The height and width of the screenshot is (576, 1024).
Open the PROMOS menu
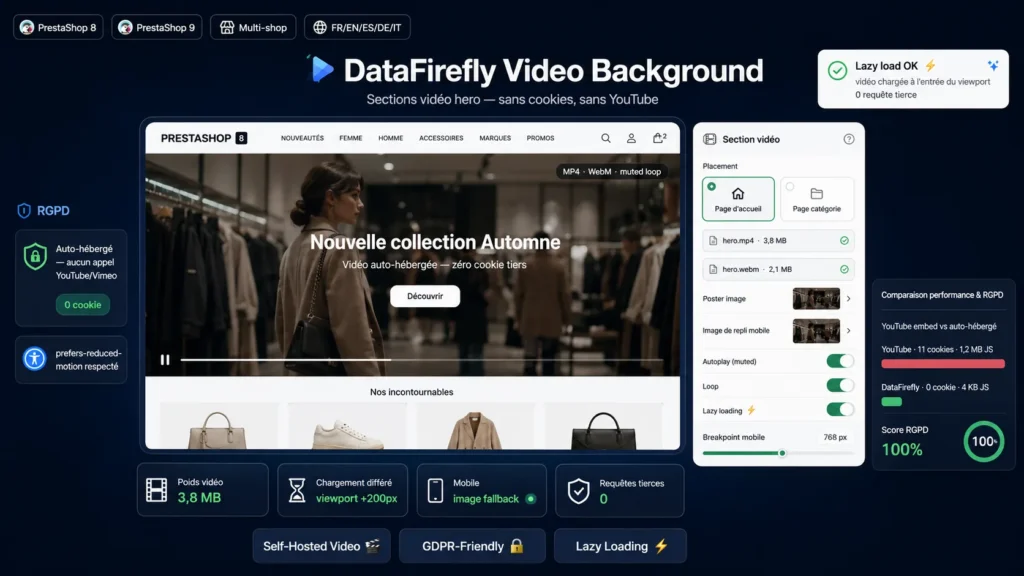coord(541,138)
